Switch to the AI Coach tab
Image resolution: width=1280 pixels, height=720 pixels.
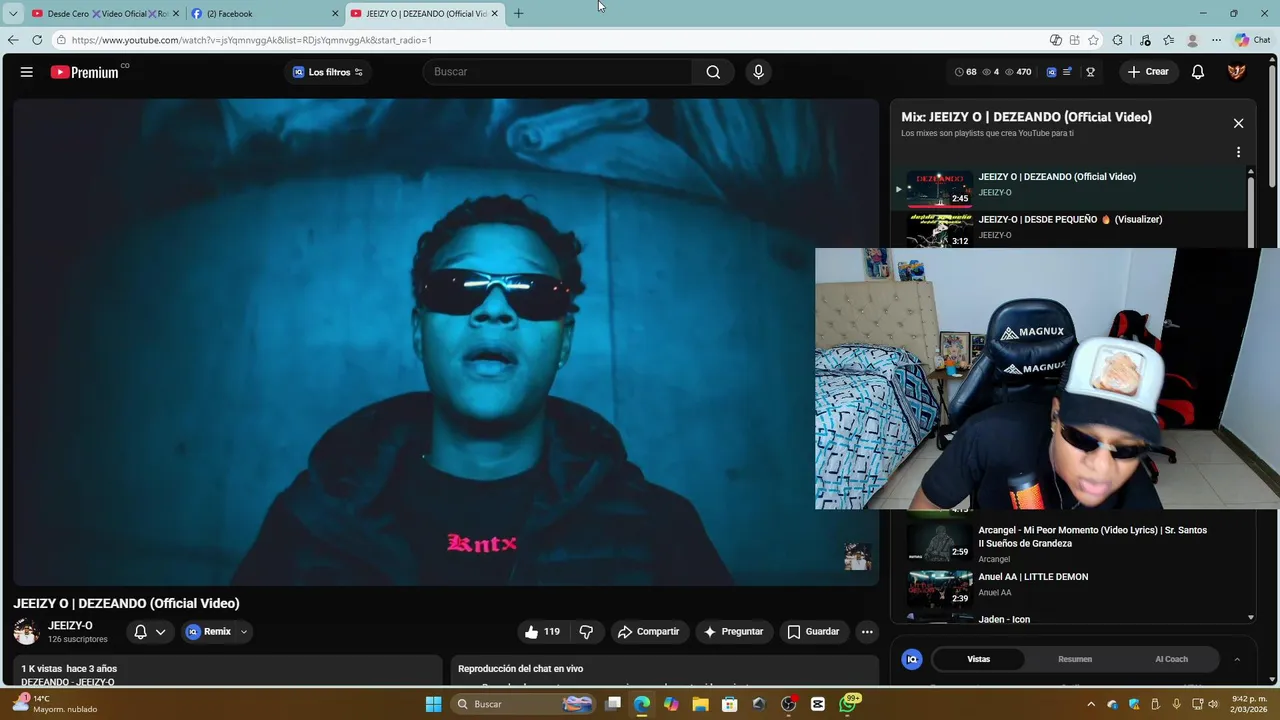point(1171,659)
